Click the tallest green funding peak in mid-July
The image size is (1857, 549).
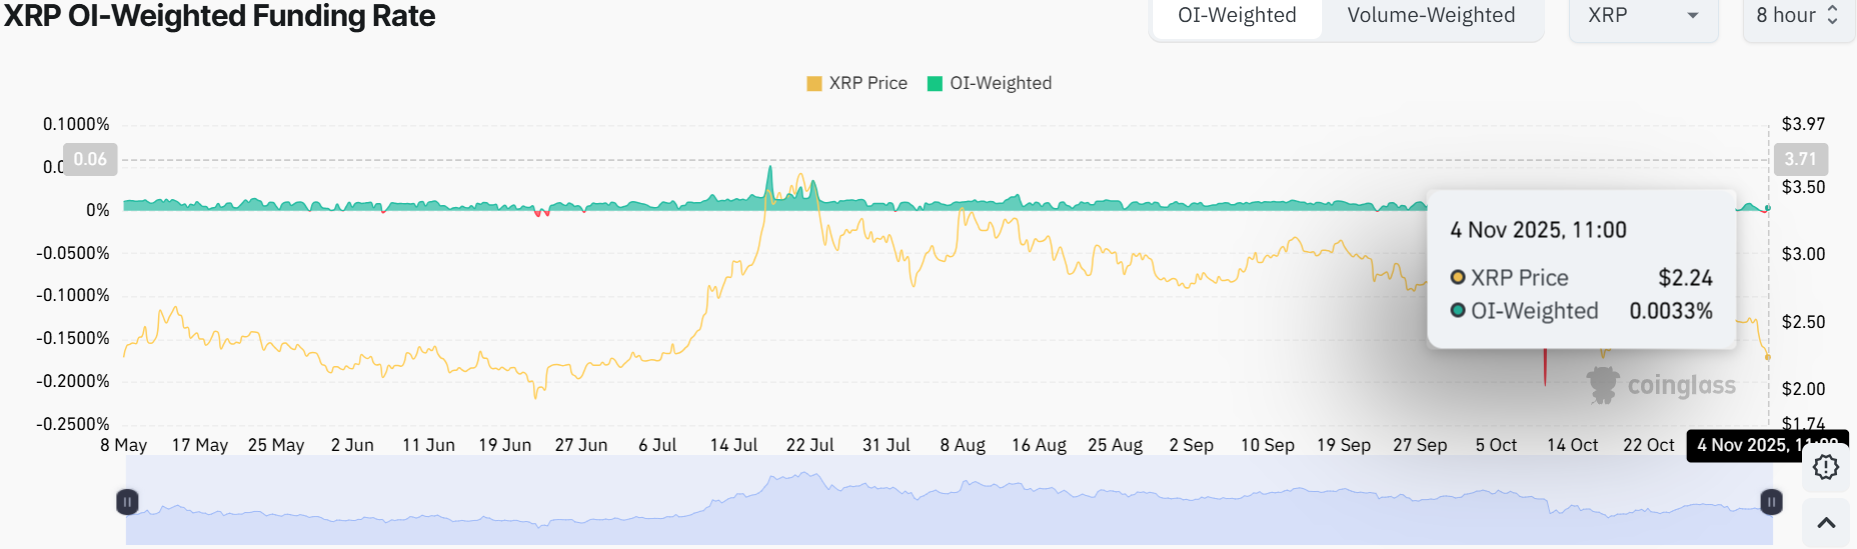[x=769, y=175]
